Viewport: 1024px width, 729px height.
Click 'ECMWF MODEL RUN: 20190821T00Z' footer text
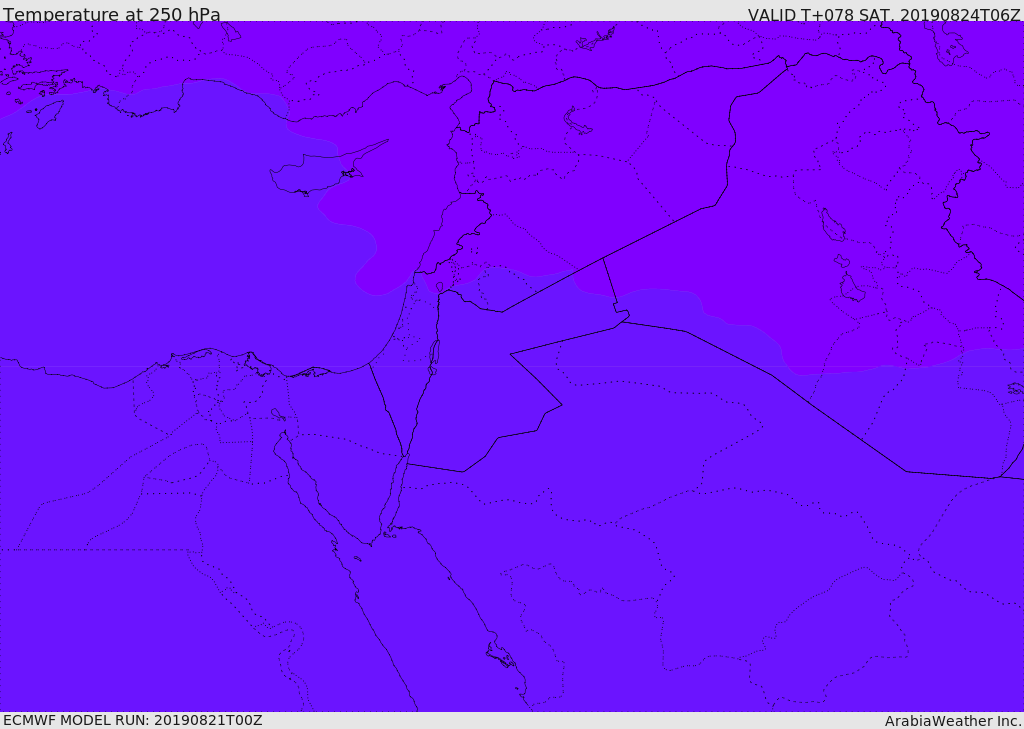[133, 720]
